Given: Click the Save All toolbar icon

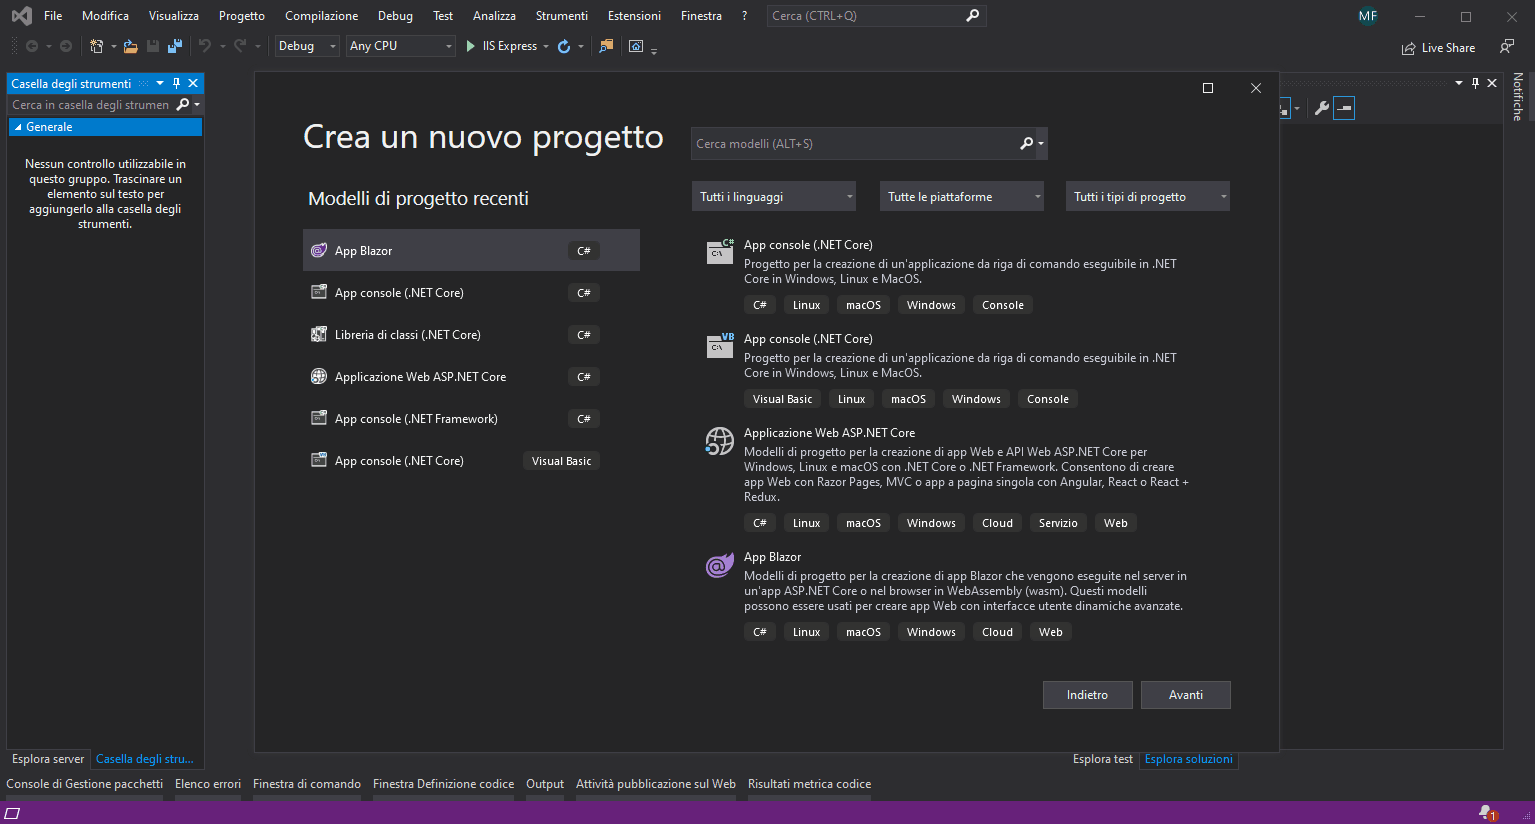Looking at the screenshot, I should [175, 46].
